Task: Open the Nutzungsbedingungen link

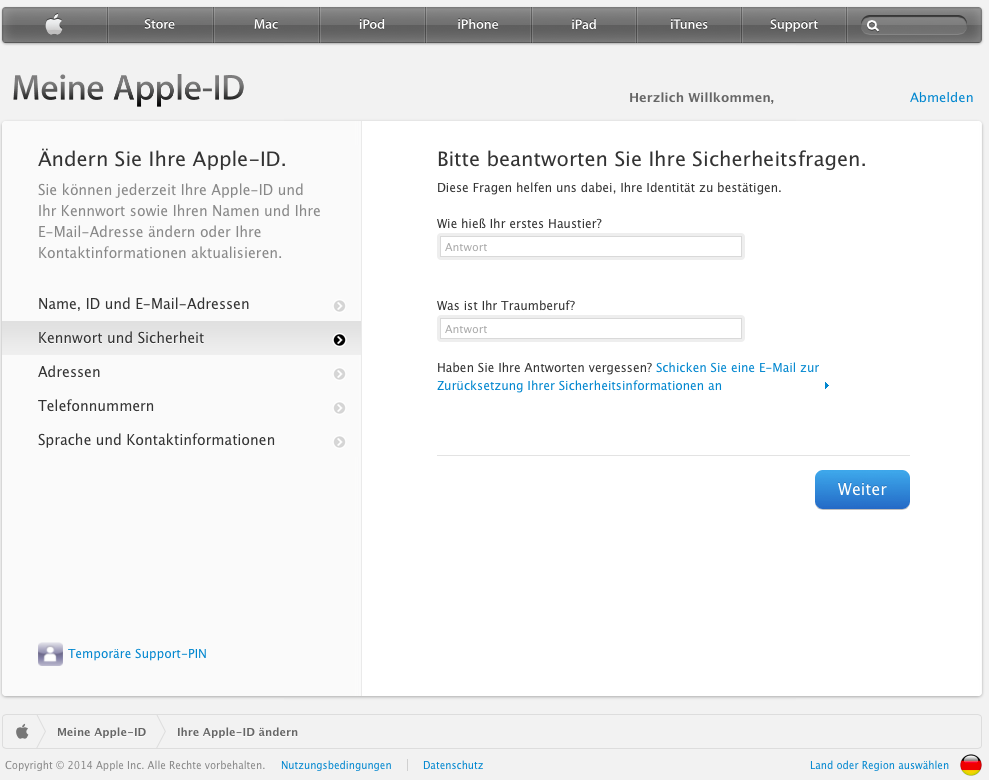Action: pyautogui.click(x=336, y=765)
